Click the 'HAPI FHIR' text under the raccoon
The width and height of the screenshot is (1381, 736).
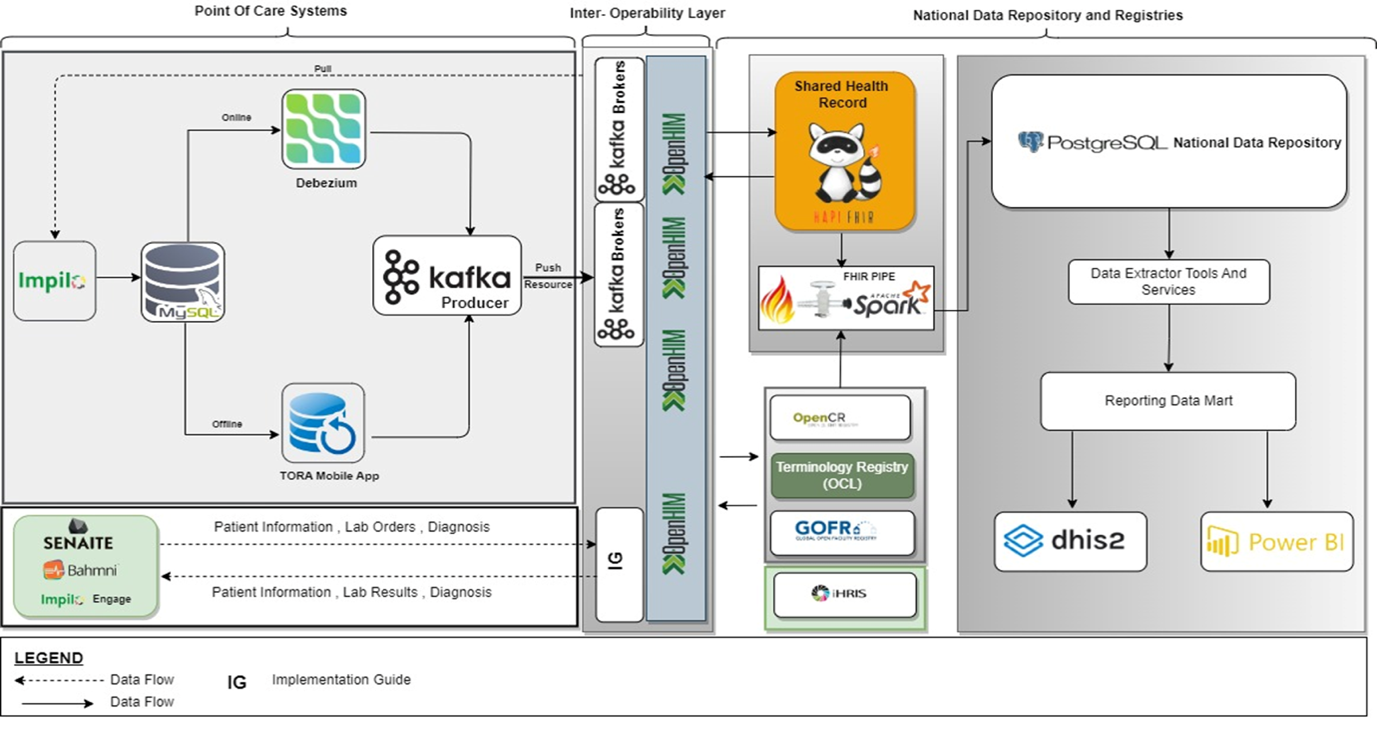pos(846,216)
